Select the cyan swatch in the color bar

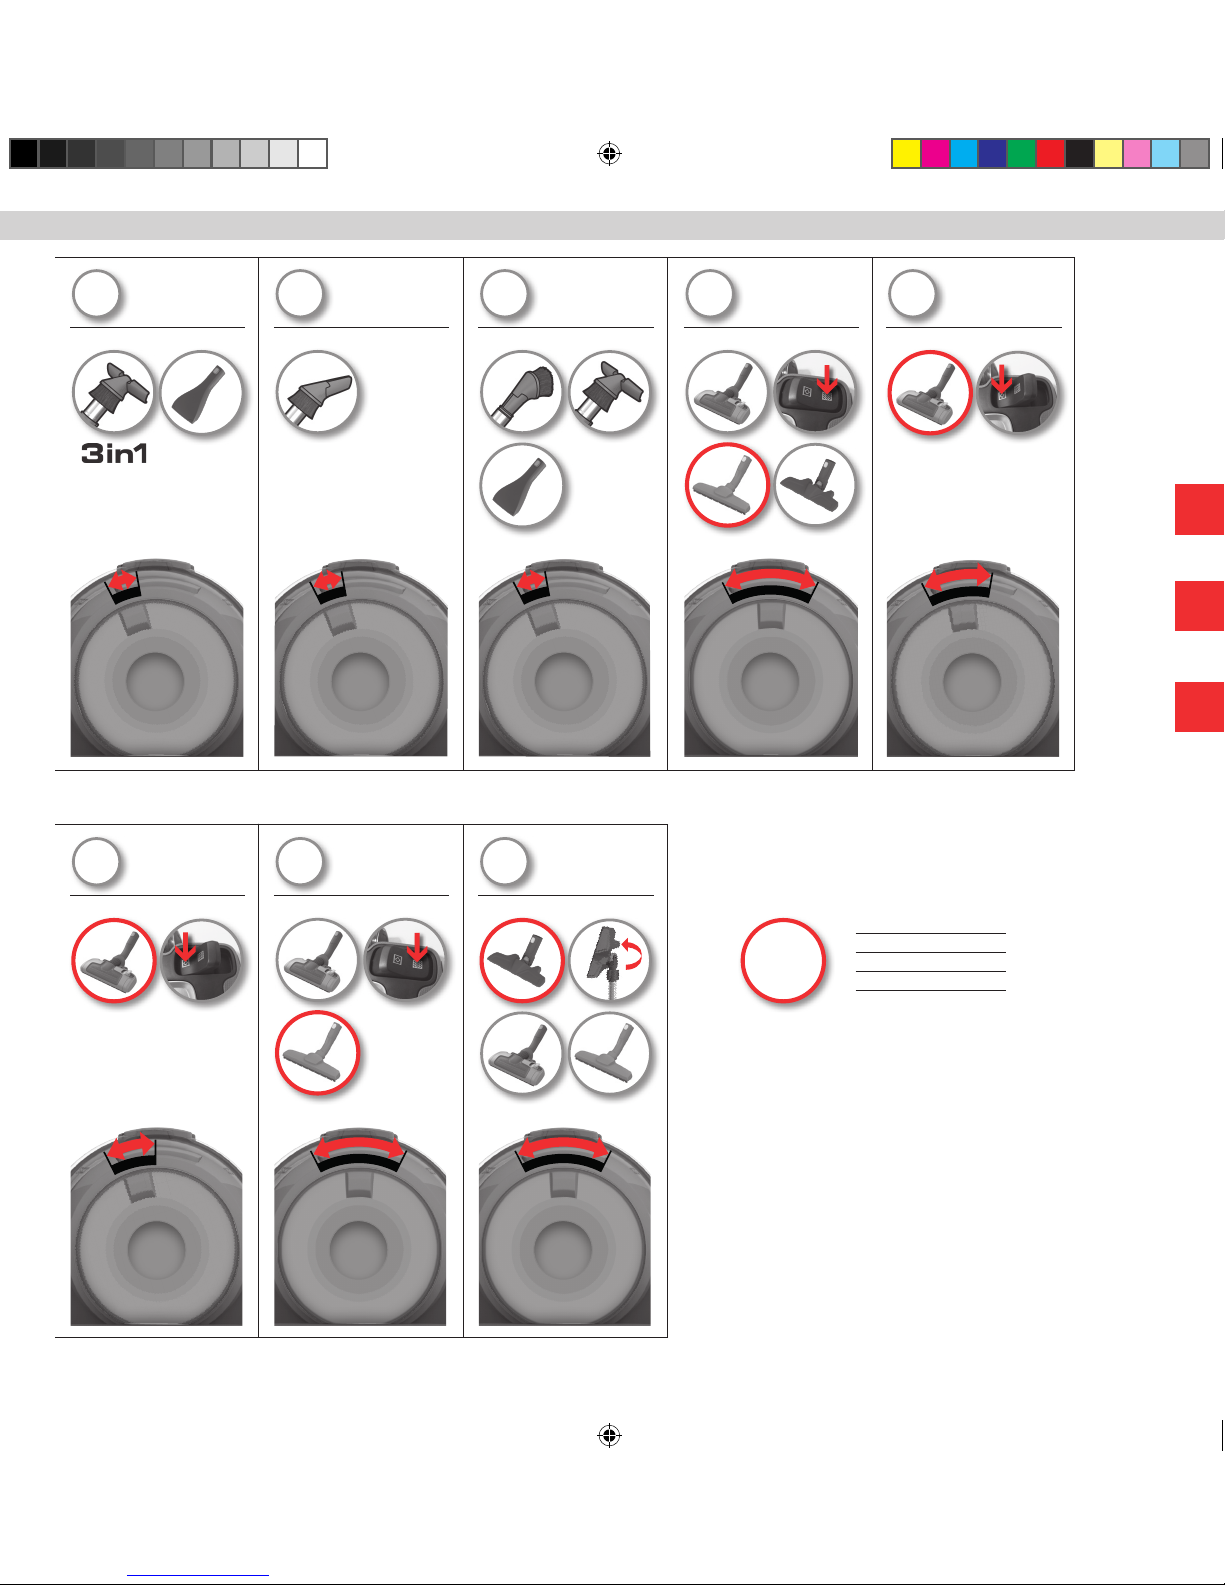964,153
